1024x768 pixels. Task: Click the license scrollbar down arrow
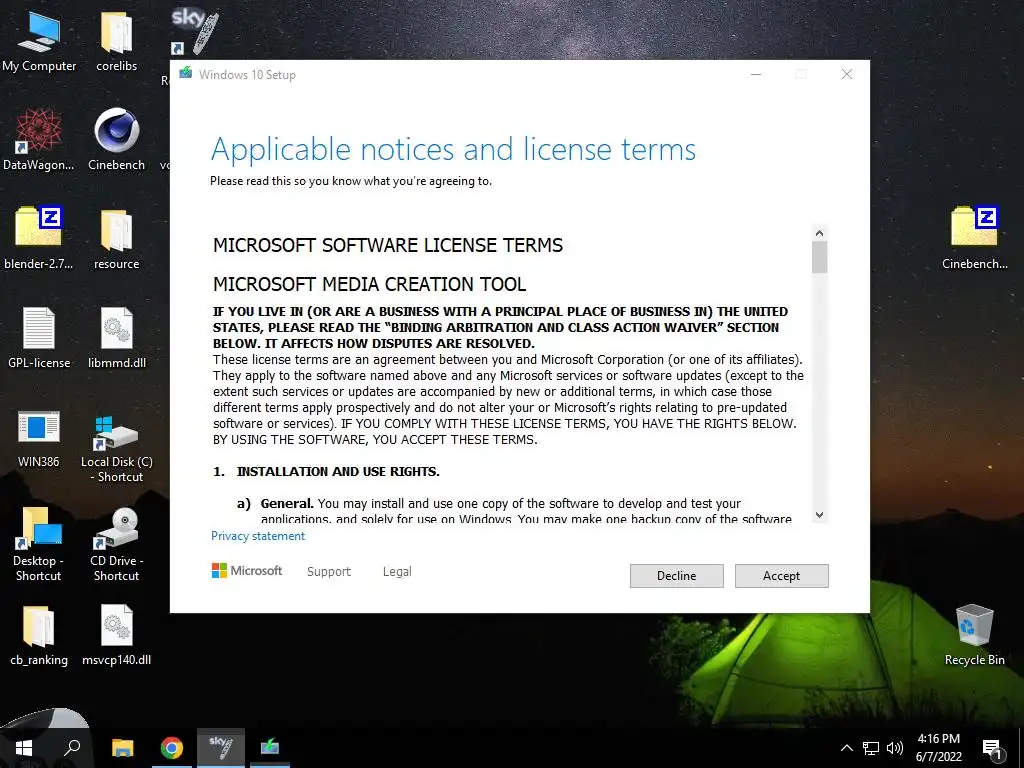click(x=820, y=515)
